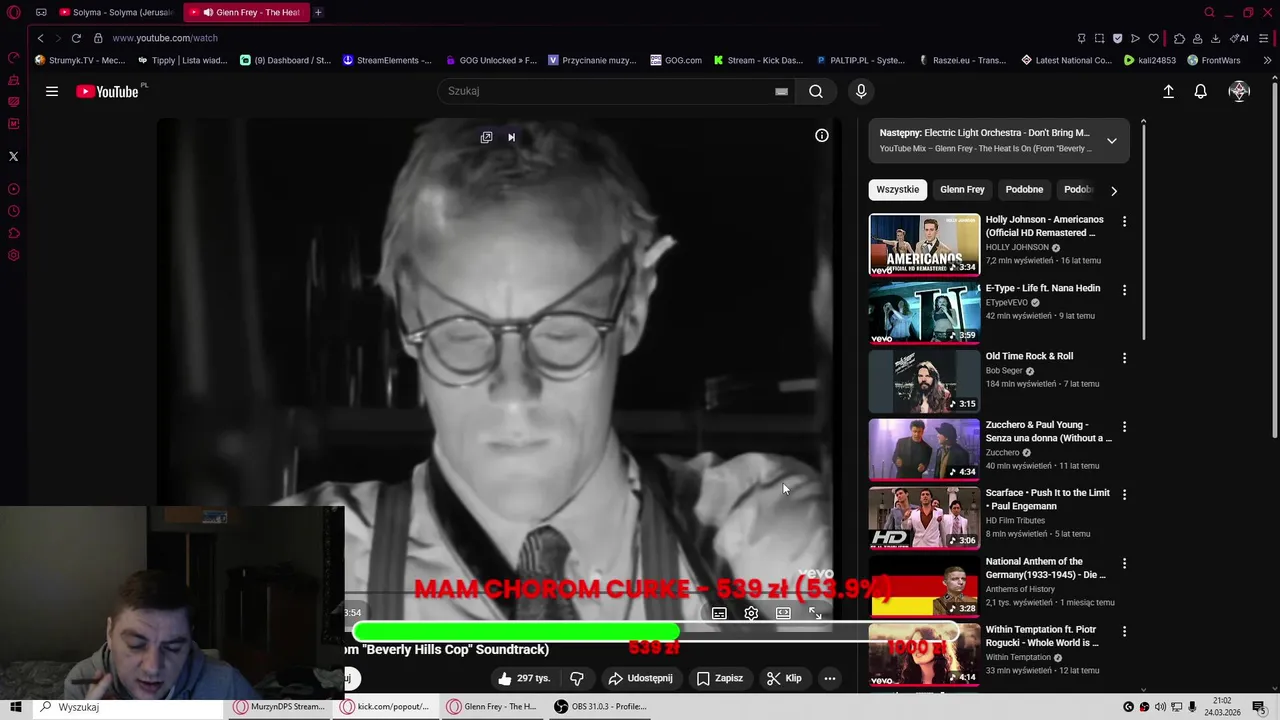The height and width of the screenshot is (720, 1280).
Task: Open options for Scarface - Push It video
Action: pos(1124,494)
